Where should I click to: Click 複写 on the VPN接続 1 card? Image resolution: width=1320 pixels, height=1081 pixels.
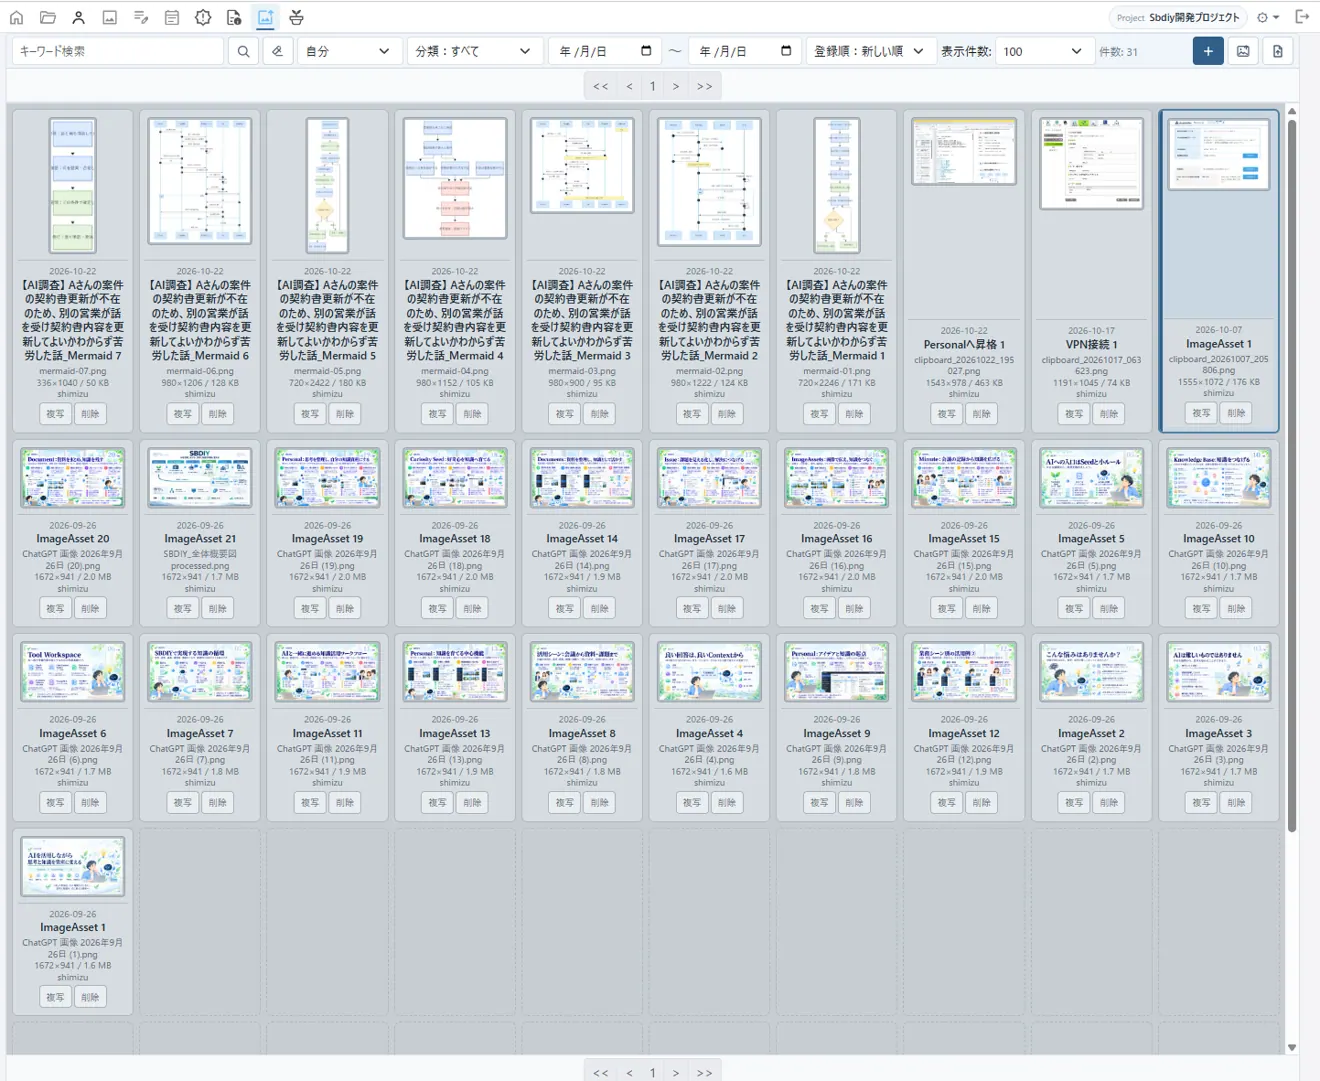tap(1074, 414)
